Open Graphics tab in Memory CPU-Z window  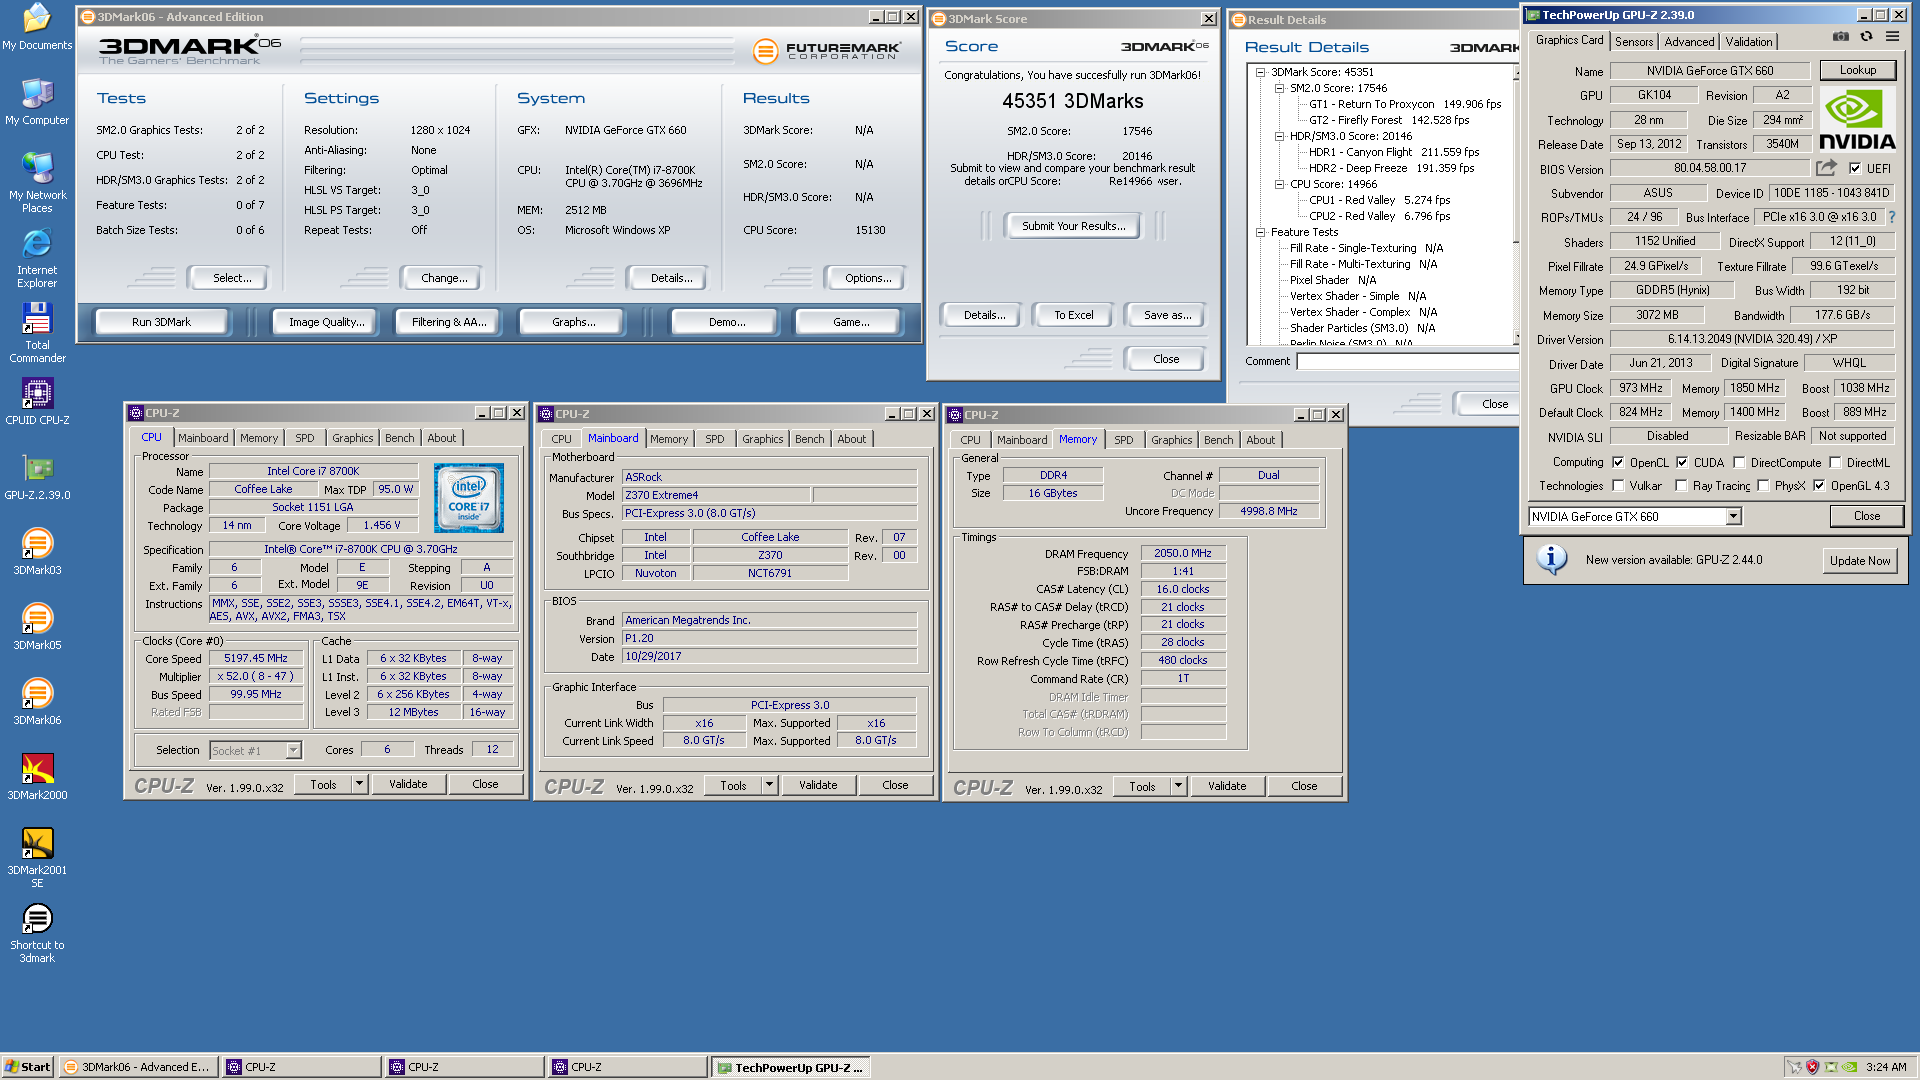click(1171, 440)
